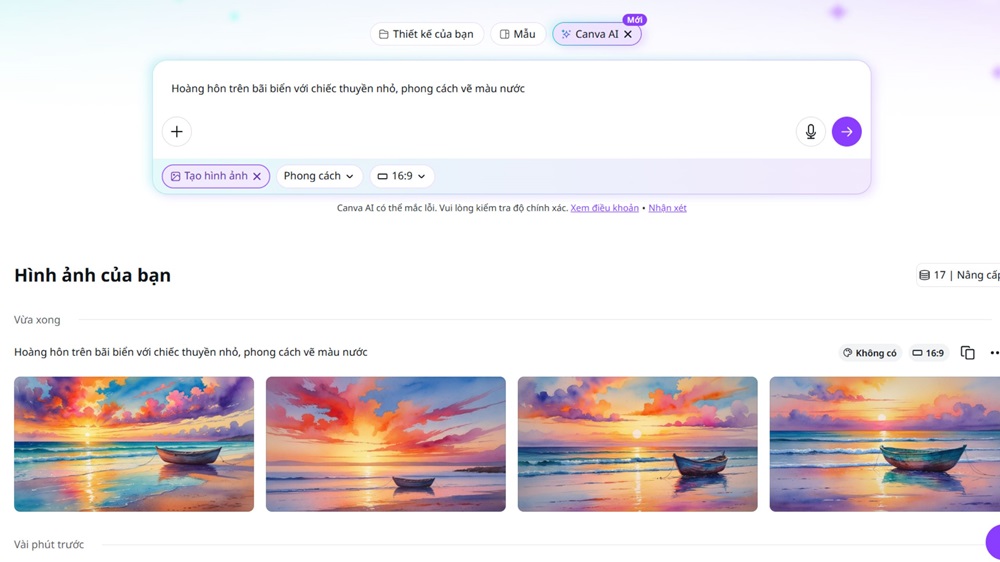This screenshot has width=1000, height=562.
Task: Click the Hình ảnh của bạn heading
Action: [x=92, y=276]
